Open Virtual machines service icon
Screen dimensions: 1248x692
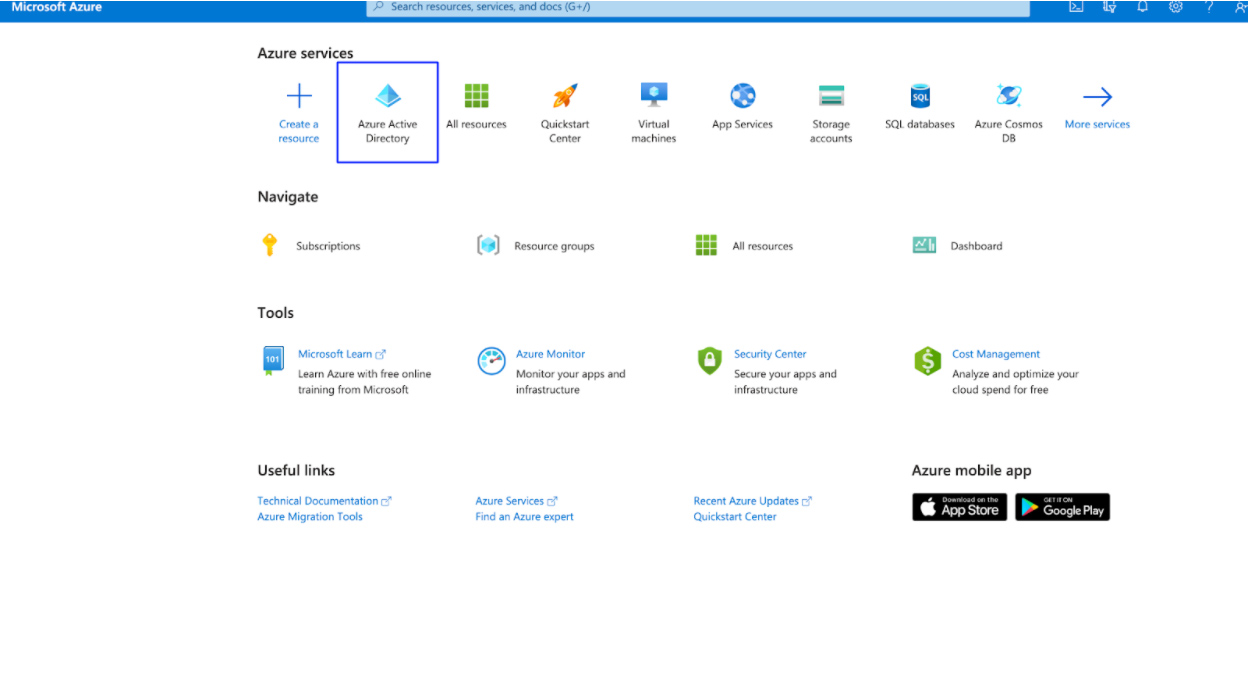[654, 97]
